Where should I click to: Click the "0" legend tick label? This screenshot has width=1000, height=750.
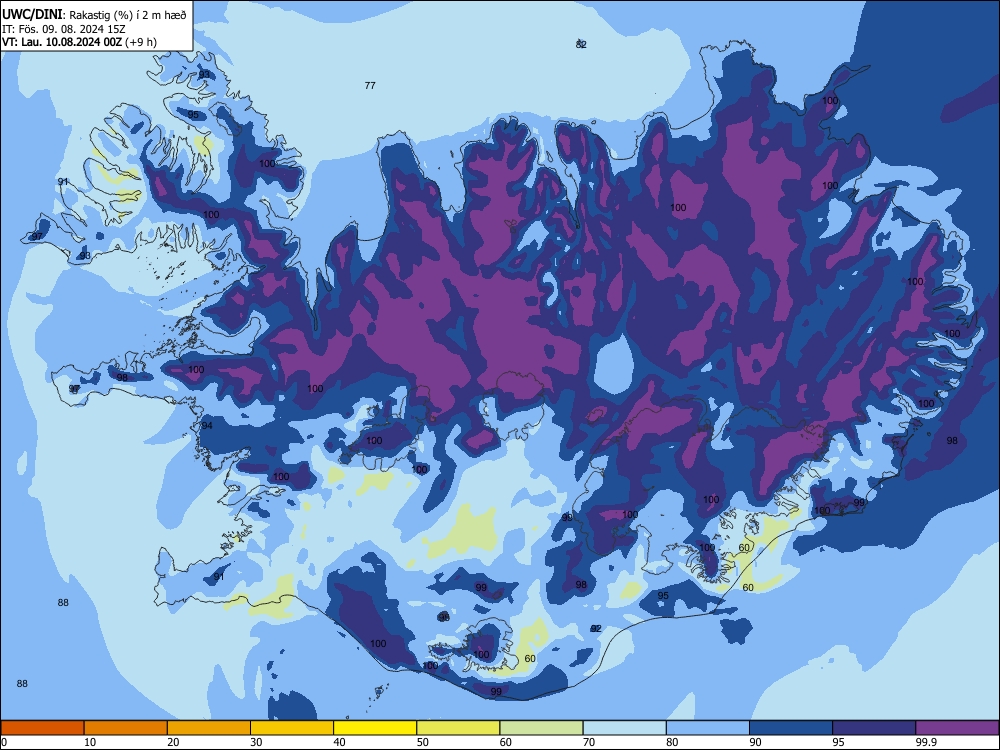point(3,742)
